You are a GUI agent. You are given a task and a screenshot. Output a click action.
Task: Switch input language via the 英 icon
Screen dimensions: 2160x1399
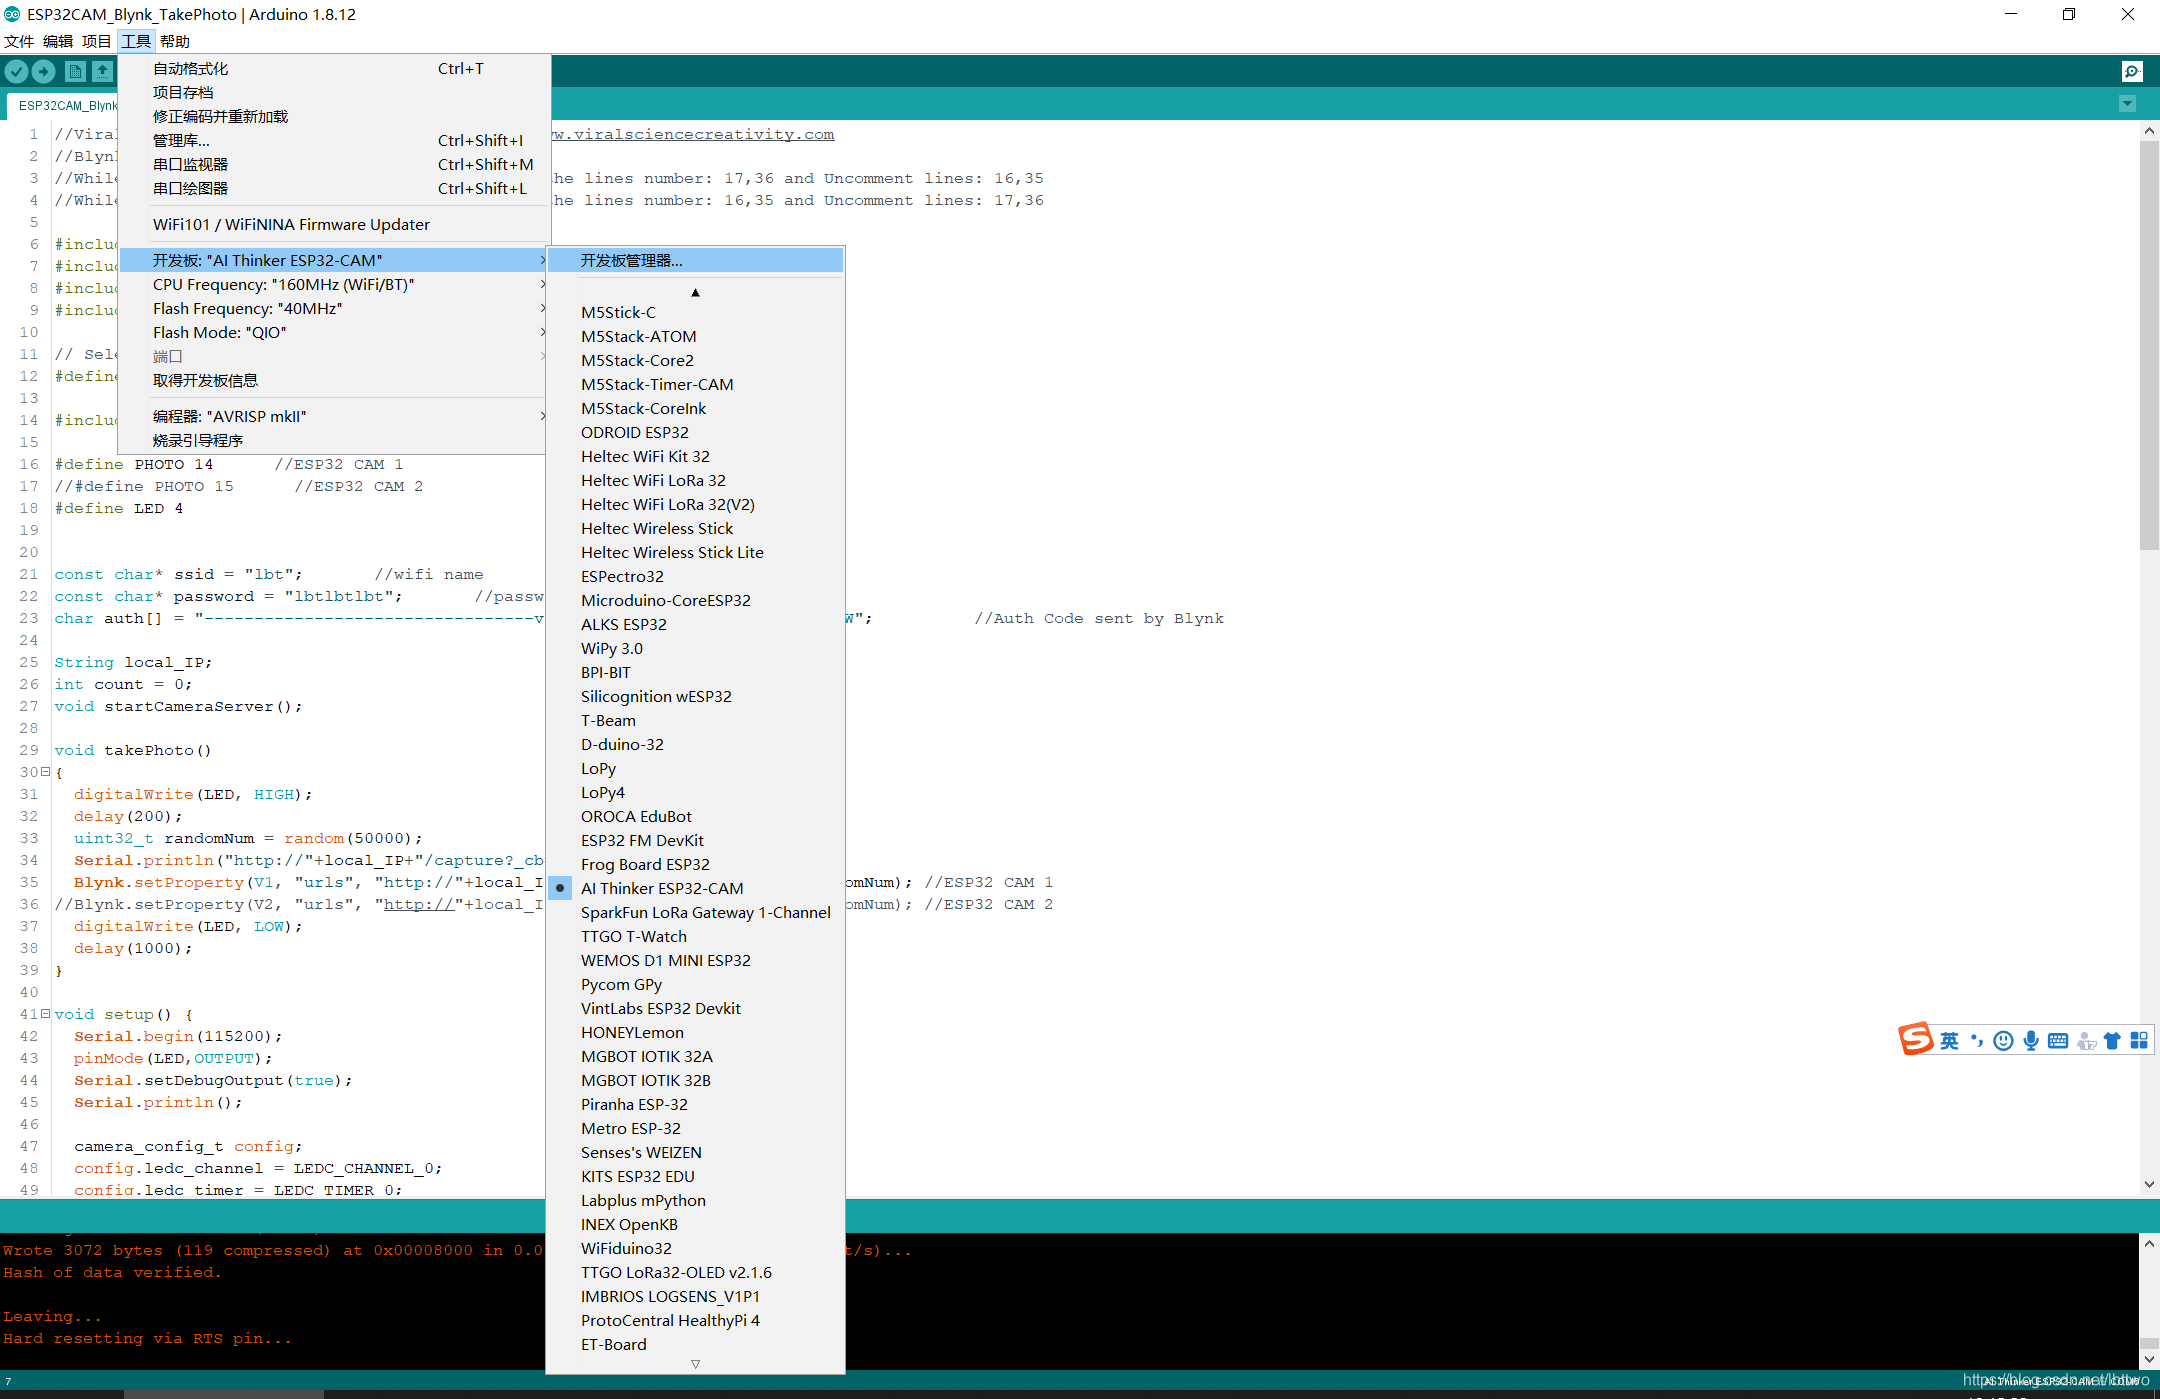[1949, 1041]
